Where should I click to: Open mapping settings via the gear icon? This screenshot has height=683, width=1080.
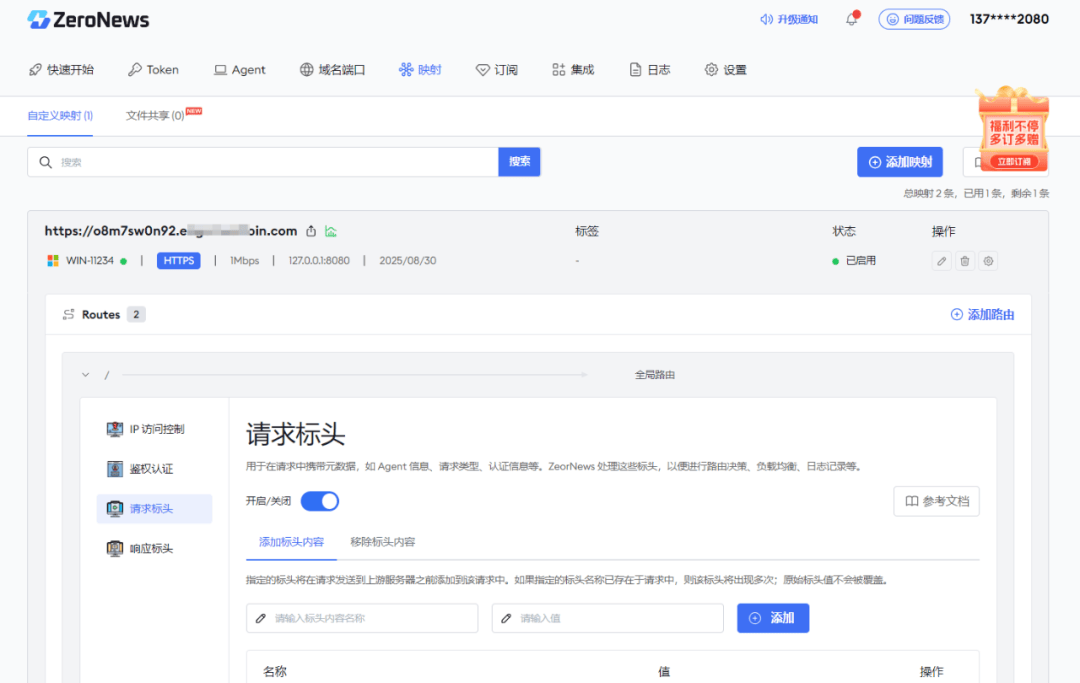[987, 261]
